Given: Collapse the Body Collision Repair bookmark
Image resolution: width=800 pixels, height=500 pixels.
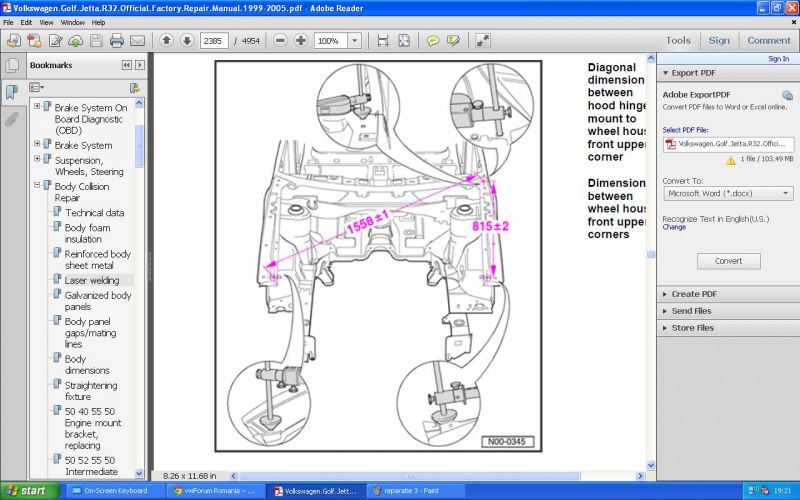Looking at the screenshot, I should (38, 186).
